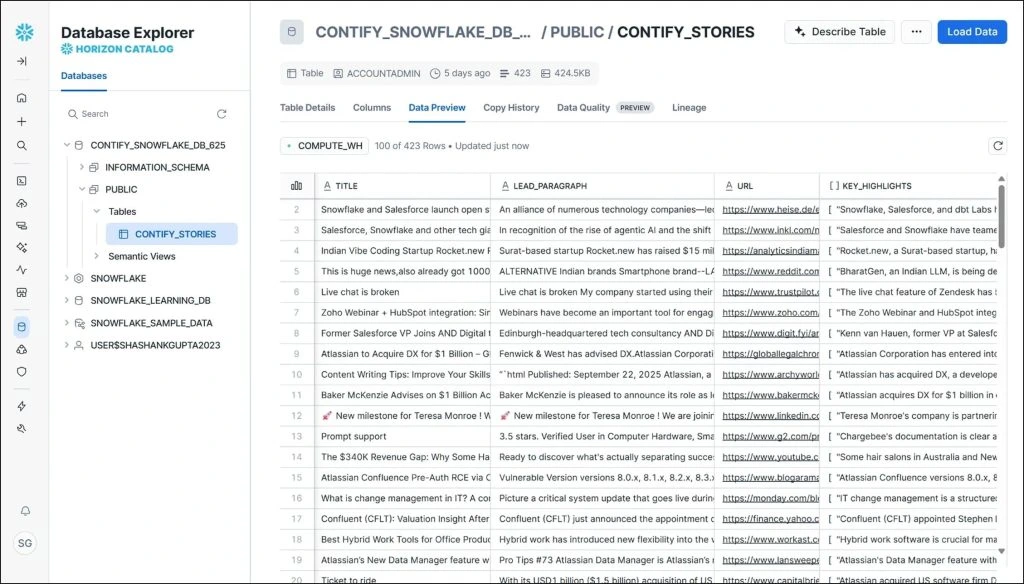This screenshot has width=1024, height=584.
Task: Click the Load Data button
Action: pyautogui.click(x=971, y=31)
